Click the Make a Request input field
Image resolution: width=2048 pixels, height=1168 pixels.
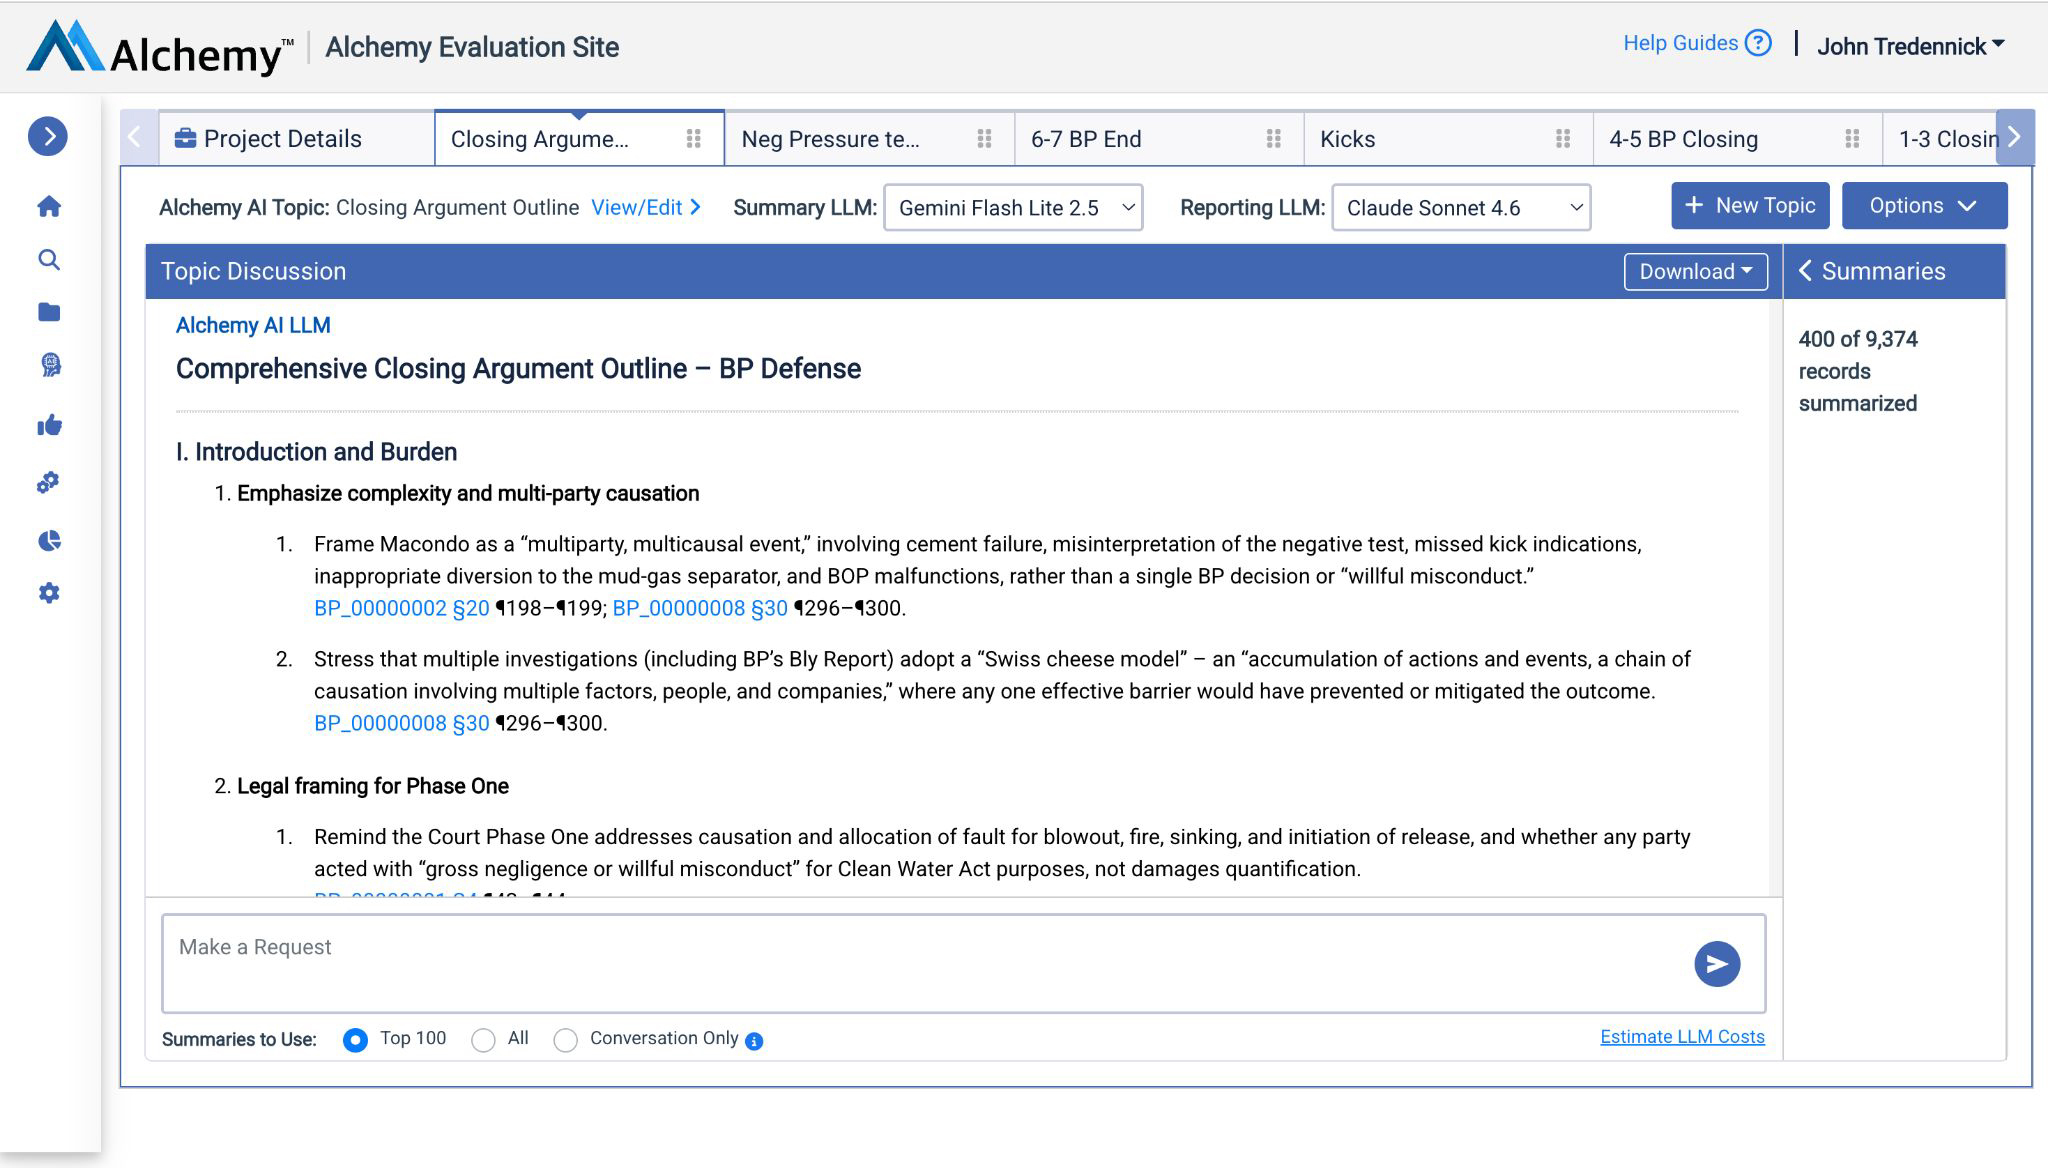click(x=920, y=962)
